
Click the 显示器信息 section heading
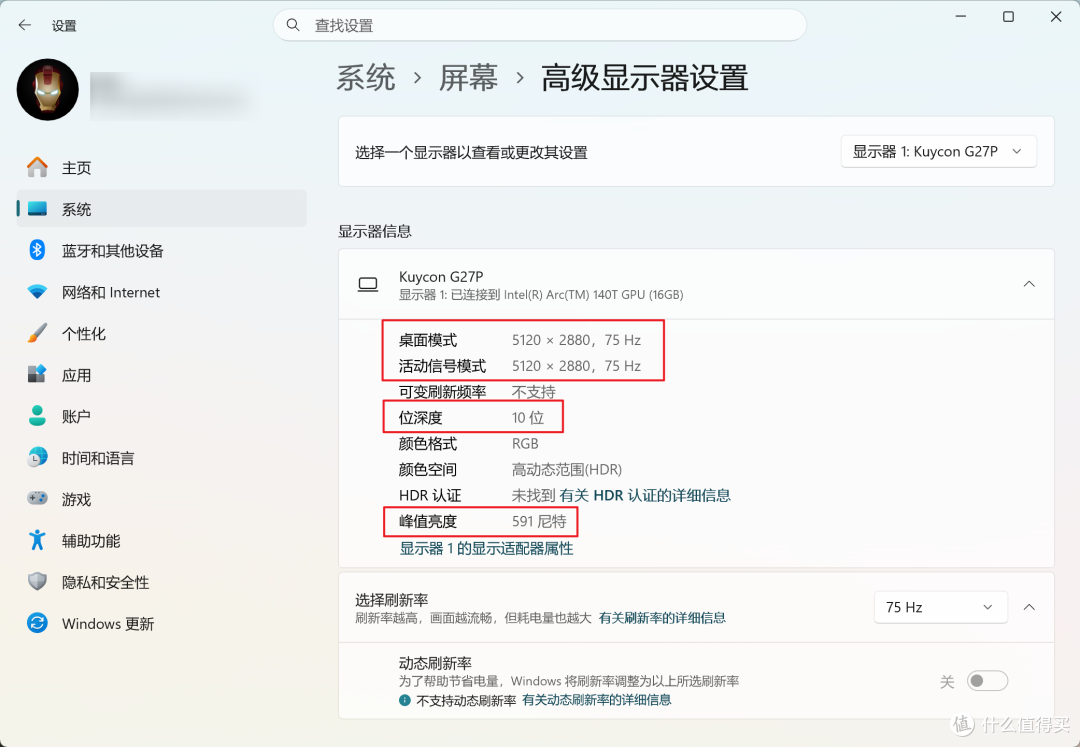point(375,231)
